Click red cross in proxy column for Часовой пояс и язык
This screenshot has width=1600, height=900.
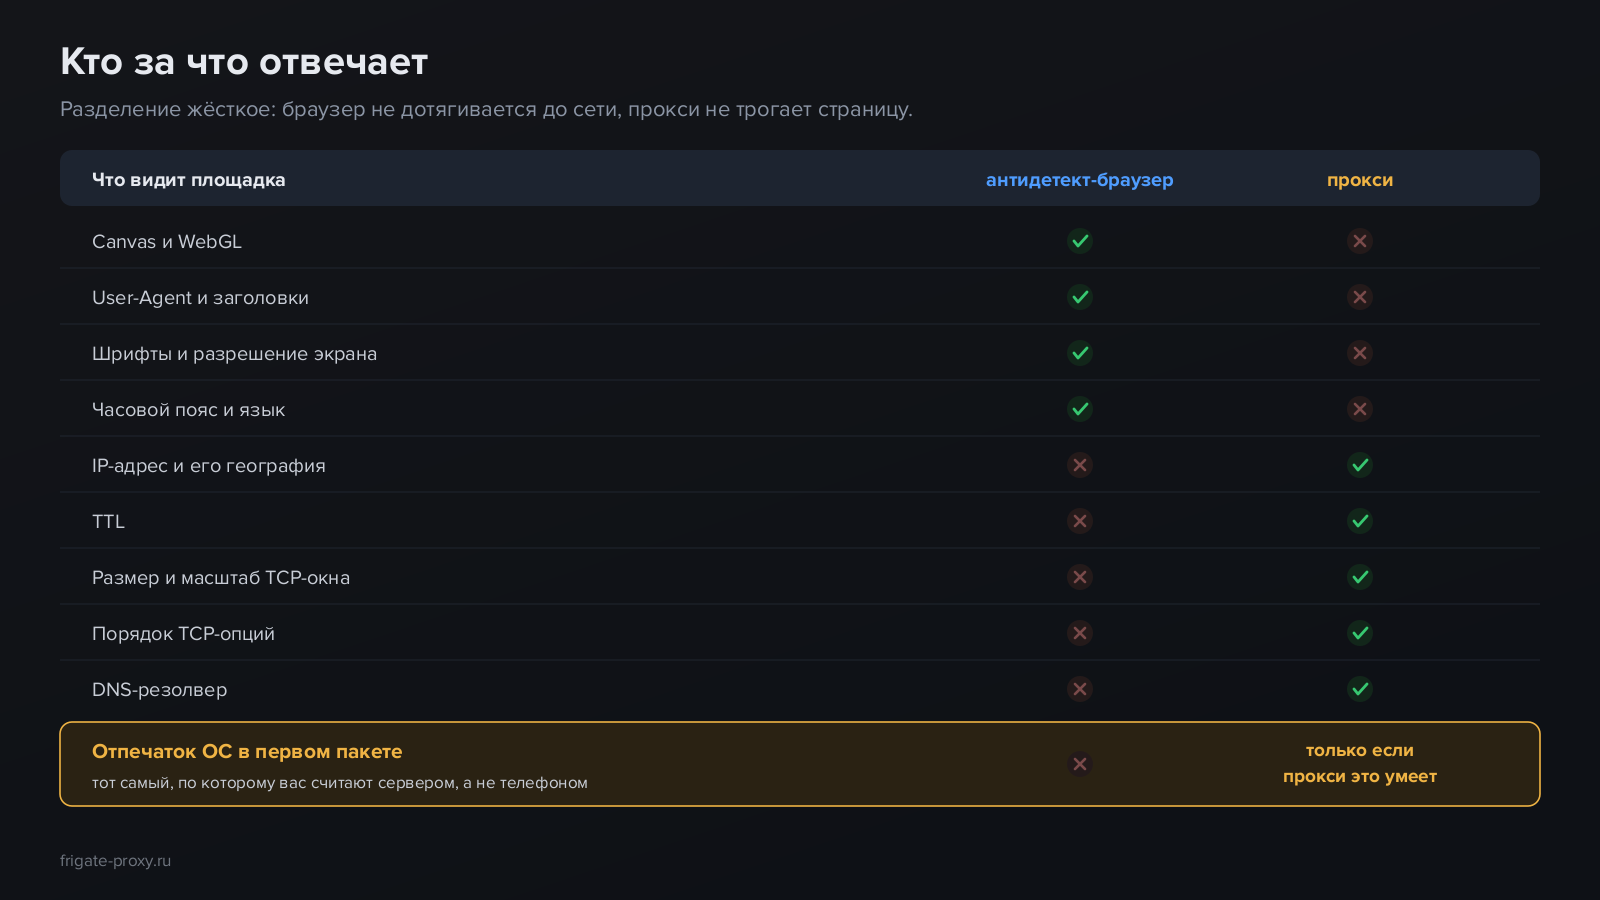pos(1360,409)
